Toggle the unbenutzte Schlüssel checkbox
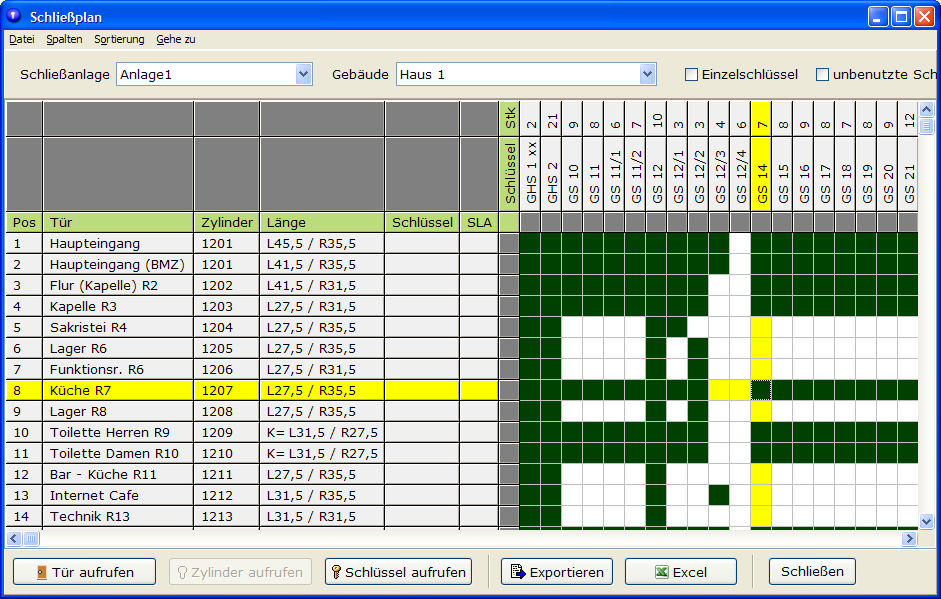Viewport: 941px width, 599px height. 822,74
